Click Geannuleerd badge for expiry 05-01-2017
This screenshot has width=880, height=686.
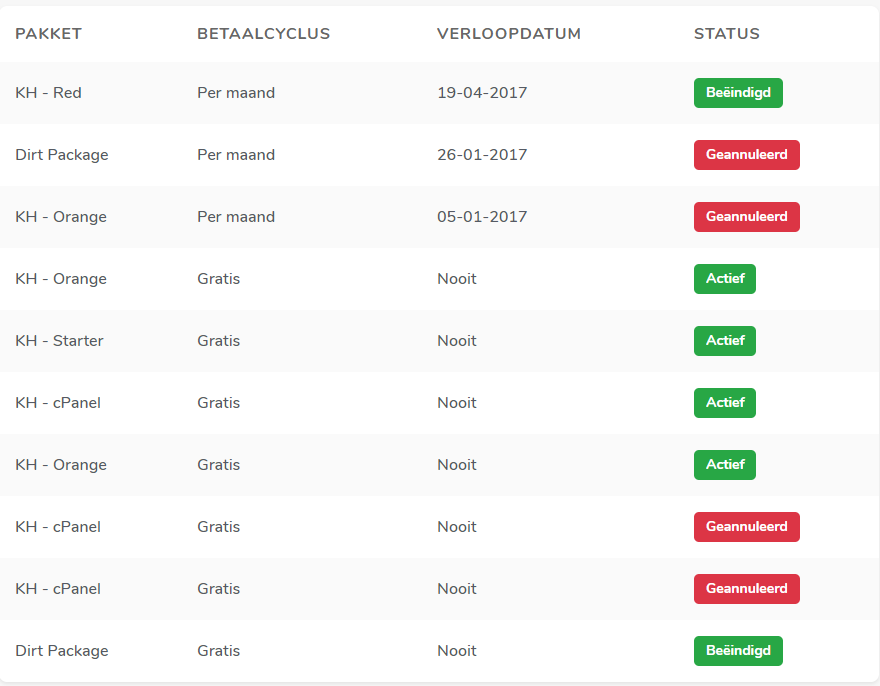pos(746,217)
